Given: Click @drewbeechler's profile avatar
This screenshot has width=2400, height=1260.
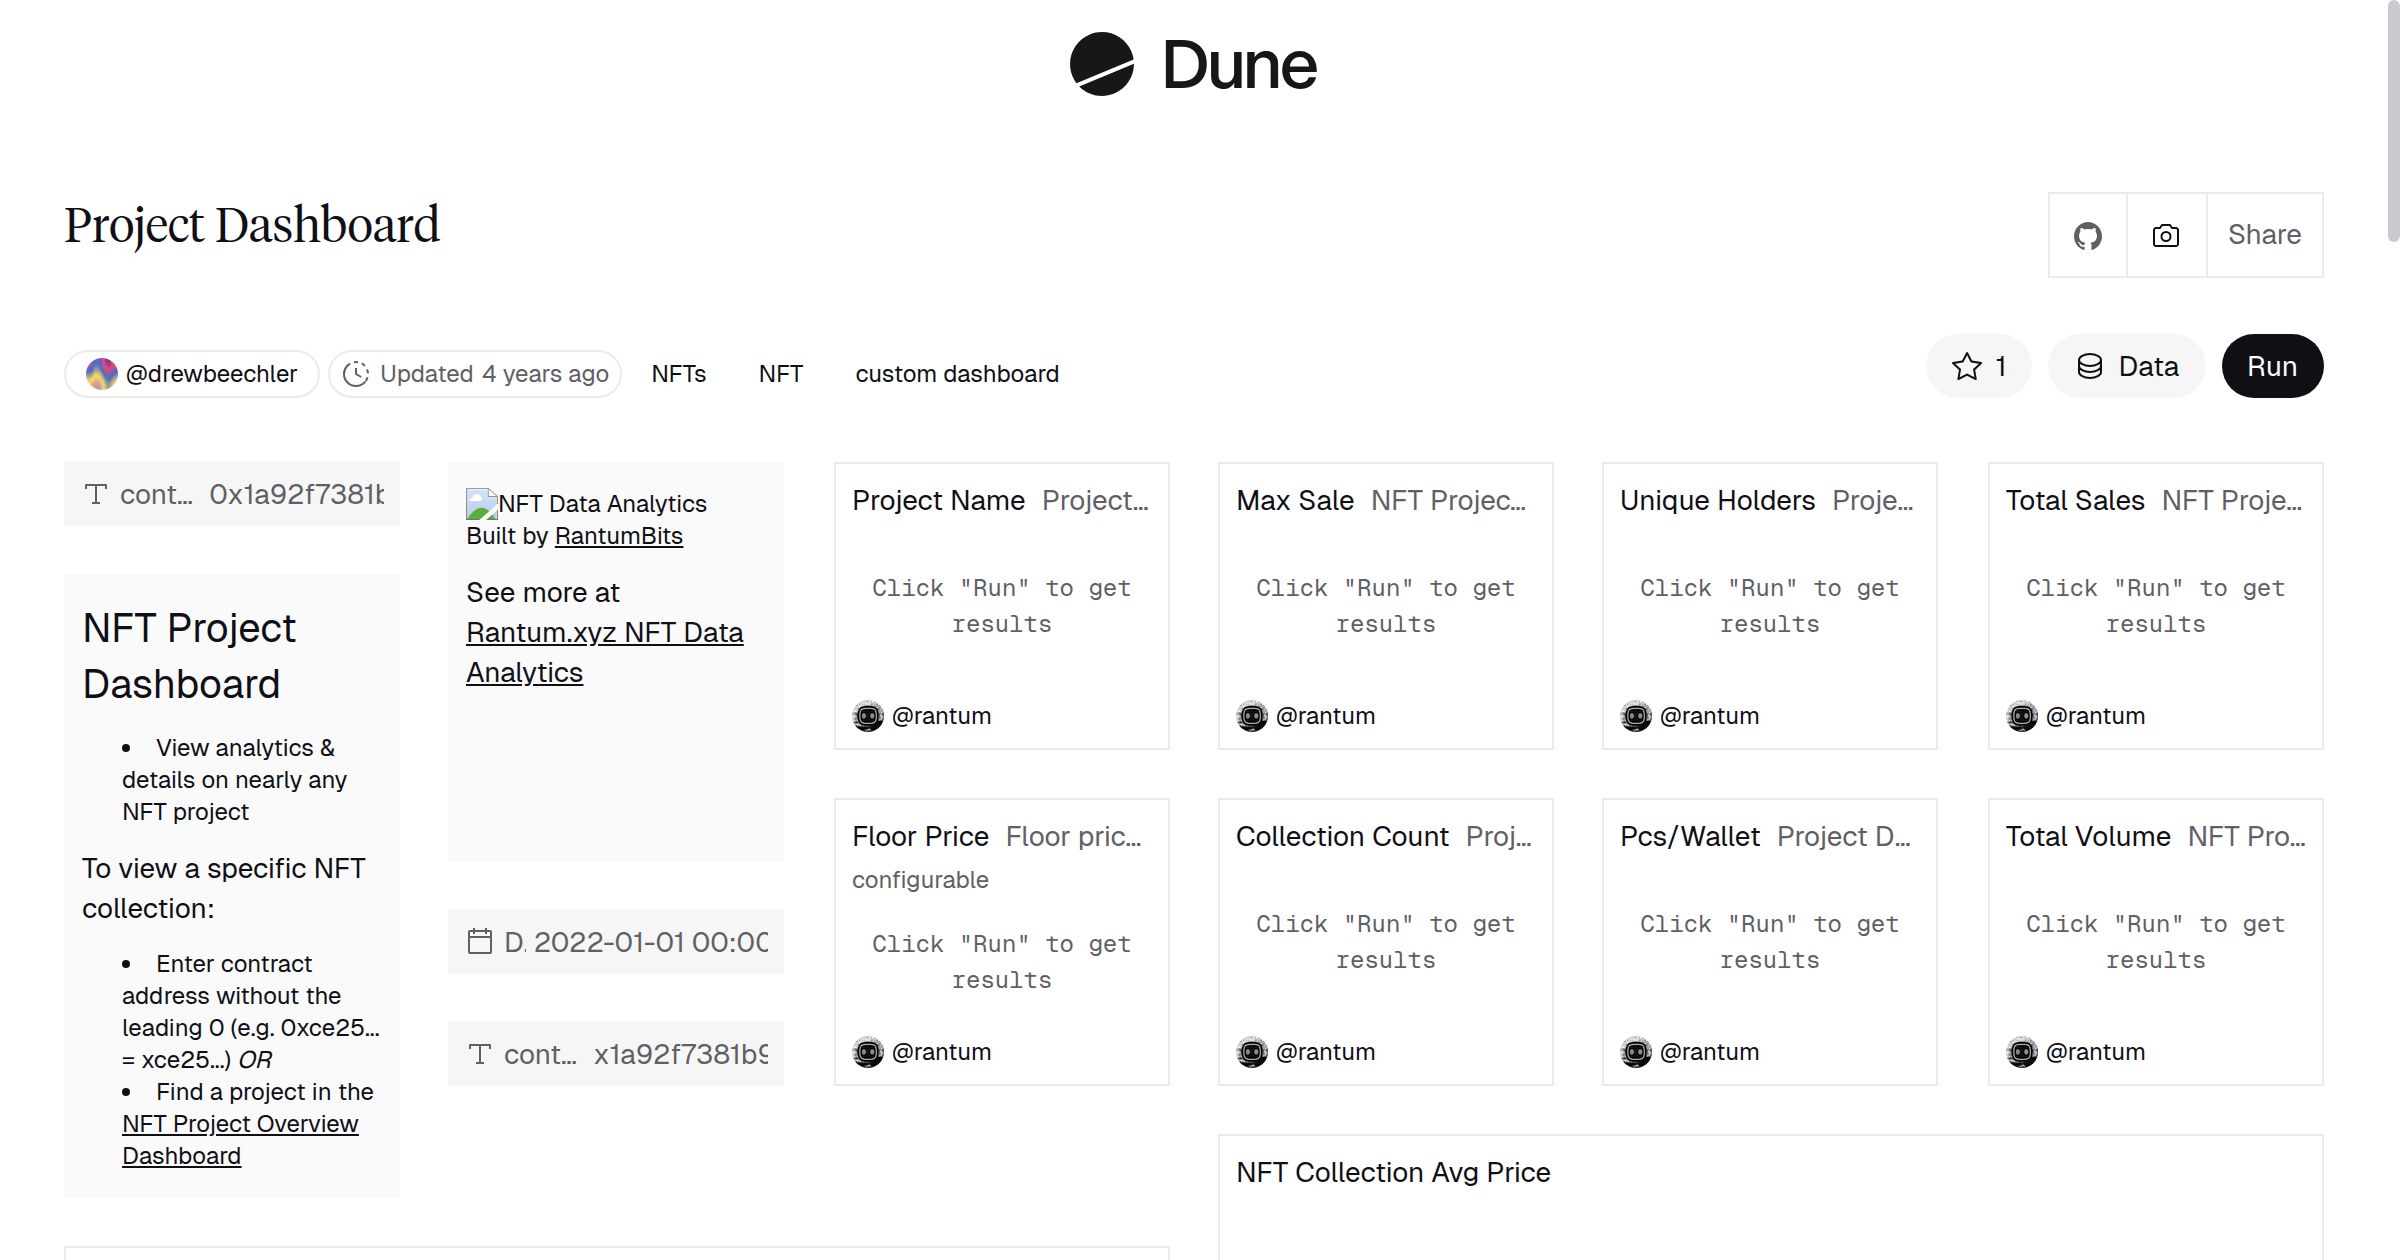Looking at the screenshot, I should coord(100,373).
